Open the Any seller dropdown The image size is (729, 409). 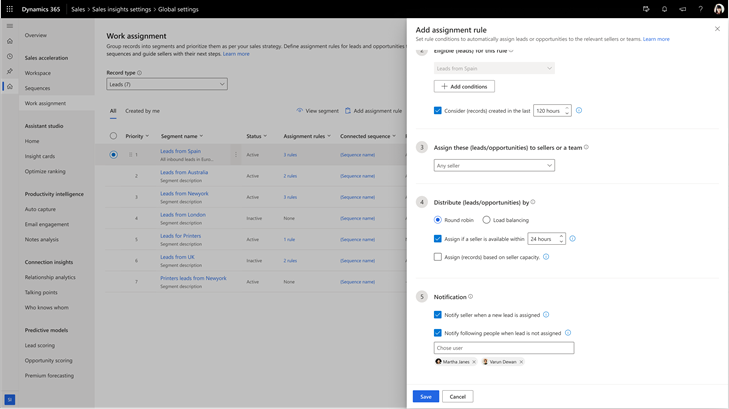coord(494,165)
